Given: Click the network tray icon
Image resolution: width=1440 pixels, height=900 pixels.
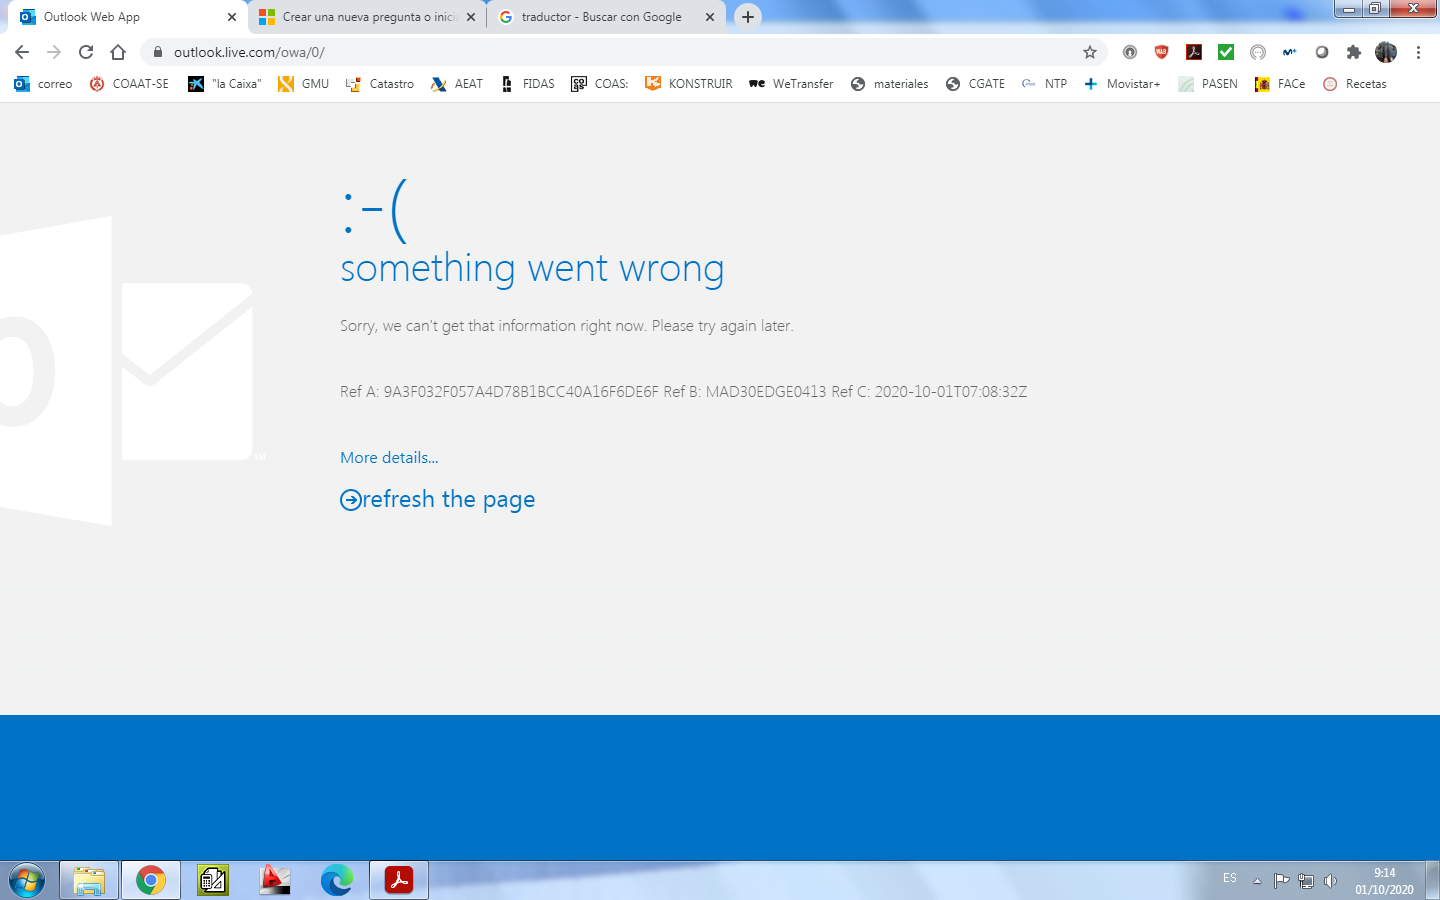Looking at the screenshot, I should click(x=1306, y=881).
